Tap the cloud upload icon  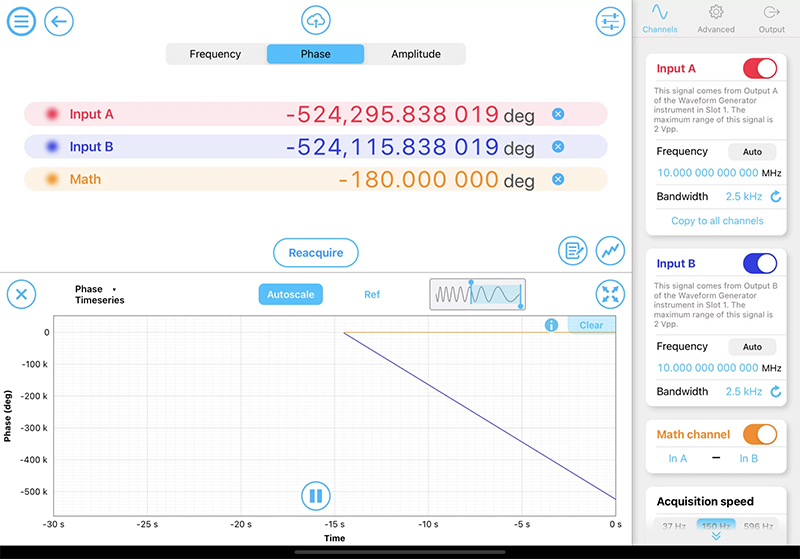tap(315, 20)
